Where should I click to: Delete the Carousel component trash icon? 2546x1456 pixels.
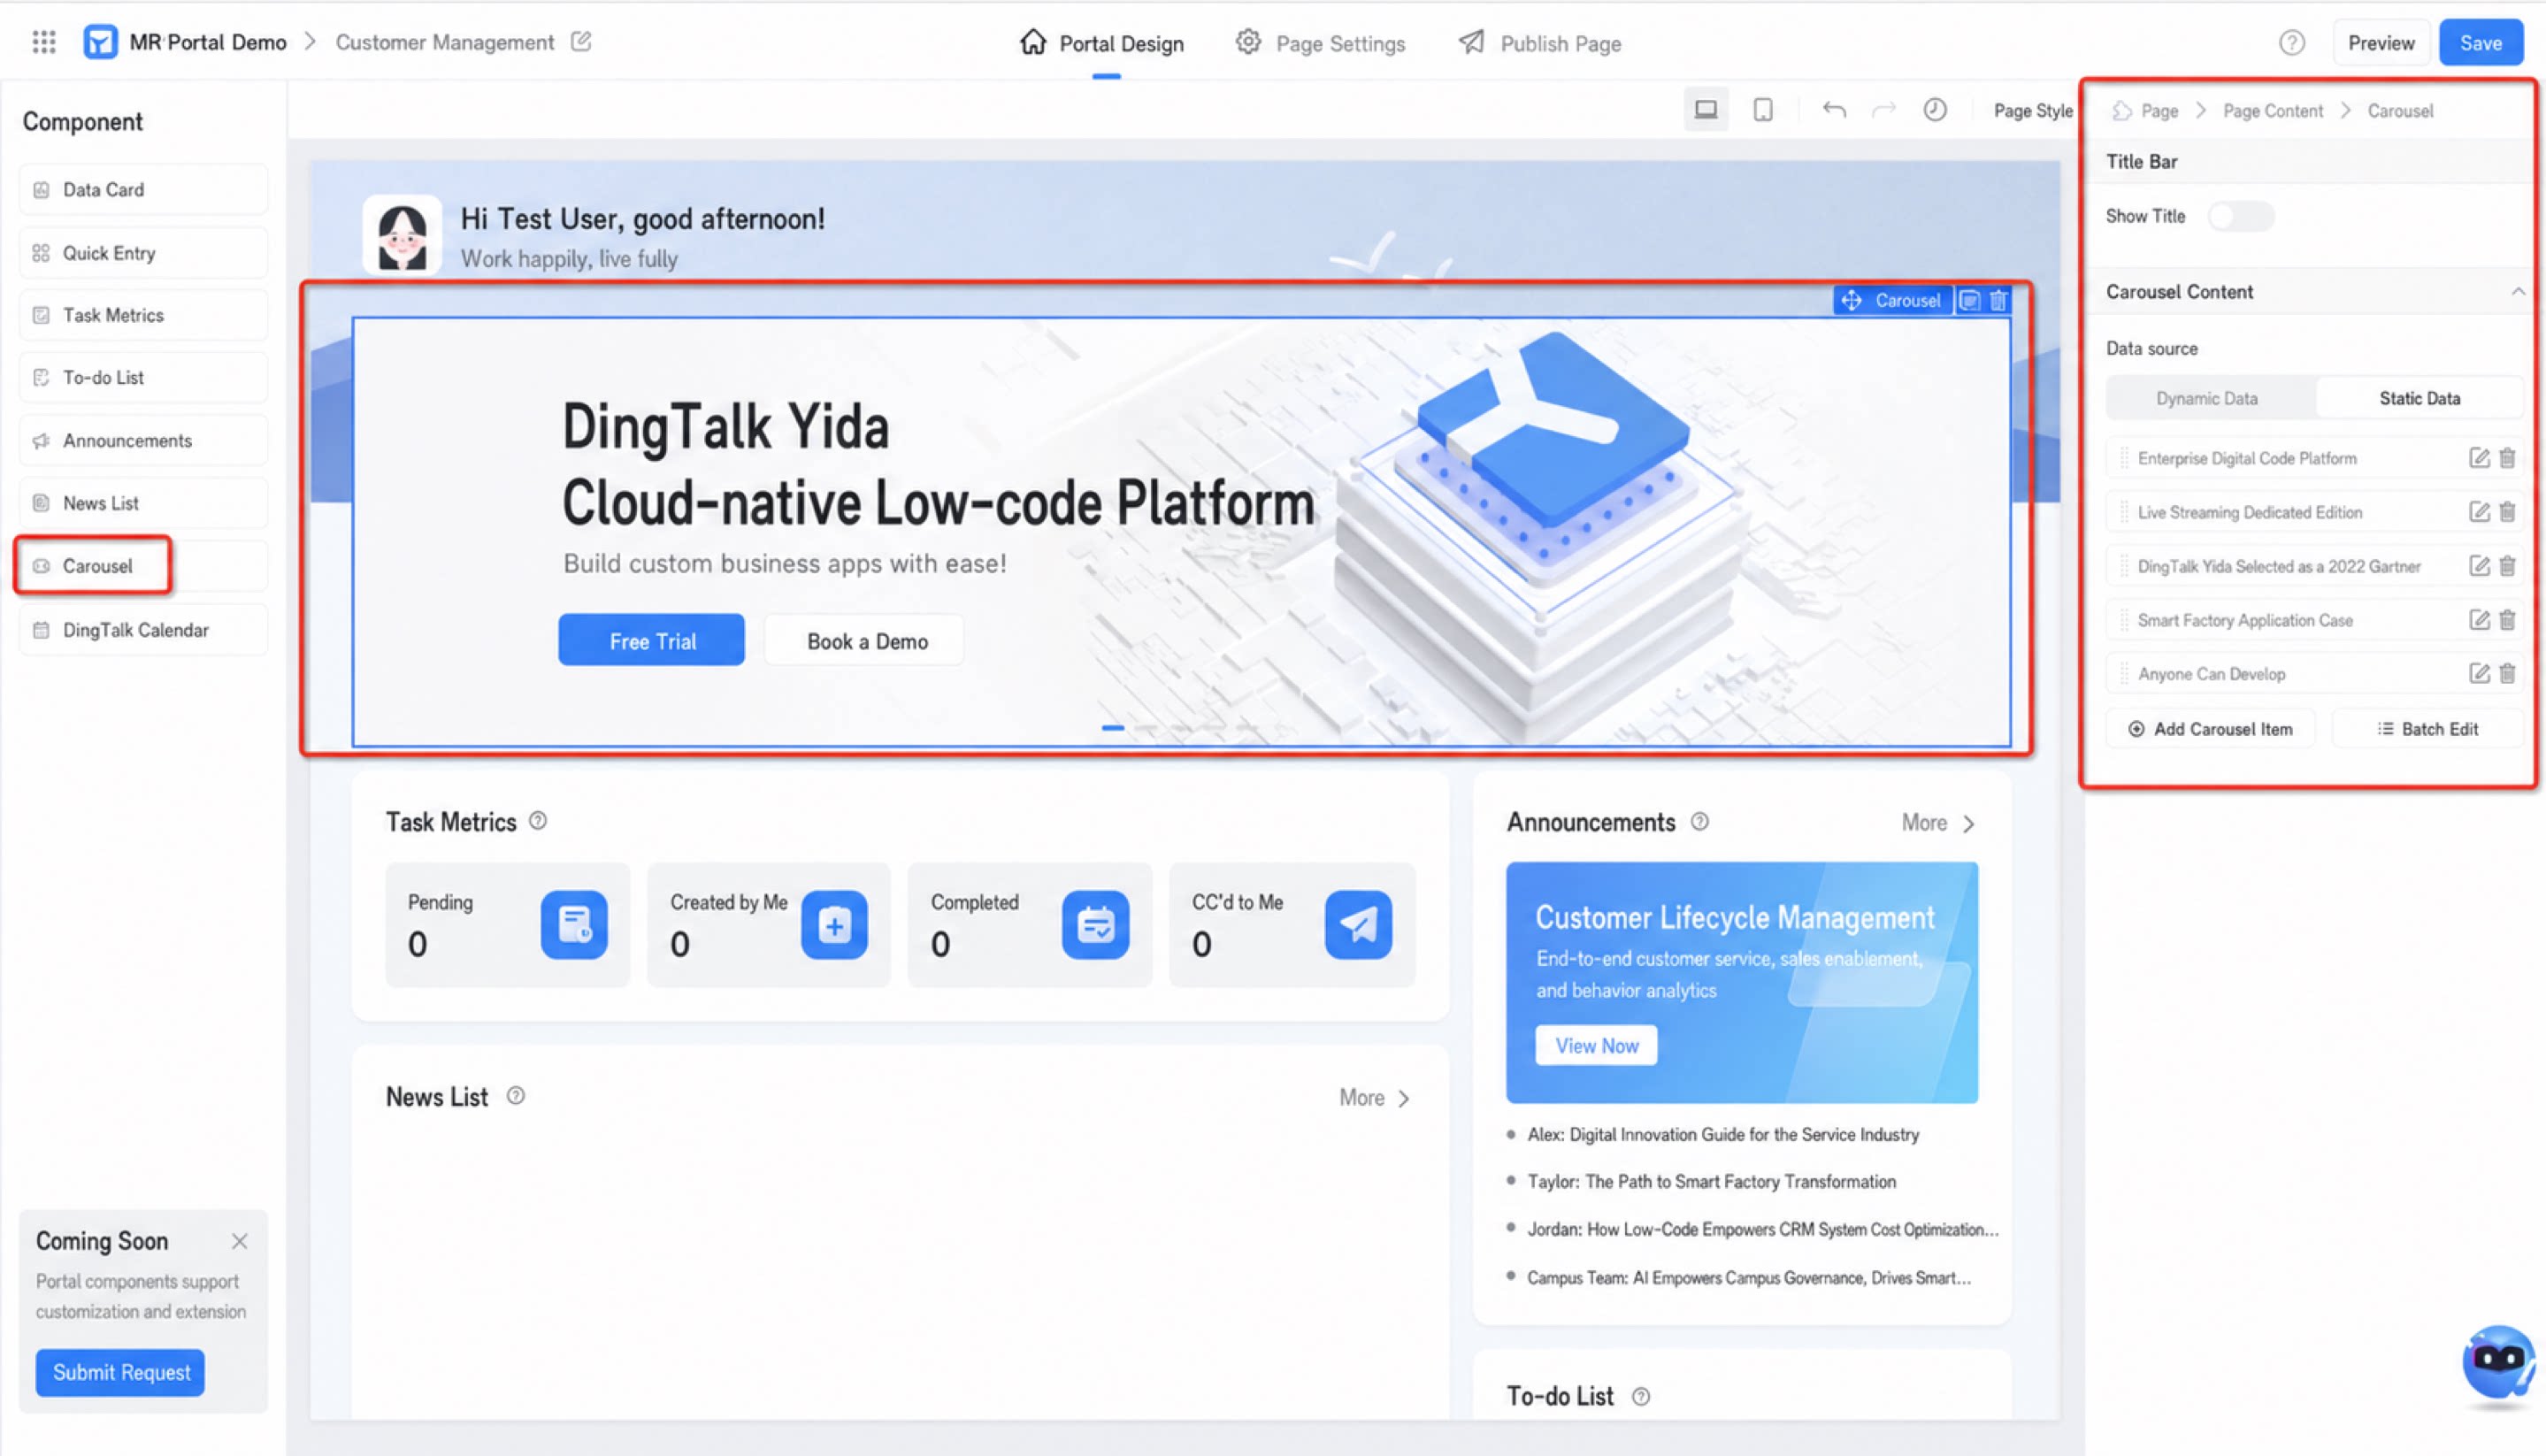(x=1998, y=300)
